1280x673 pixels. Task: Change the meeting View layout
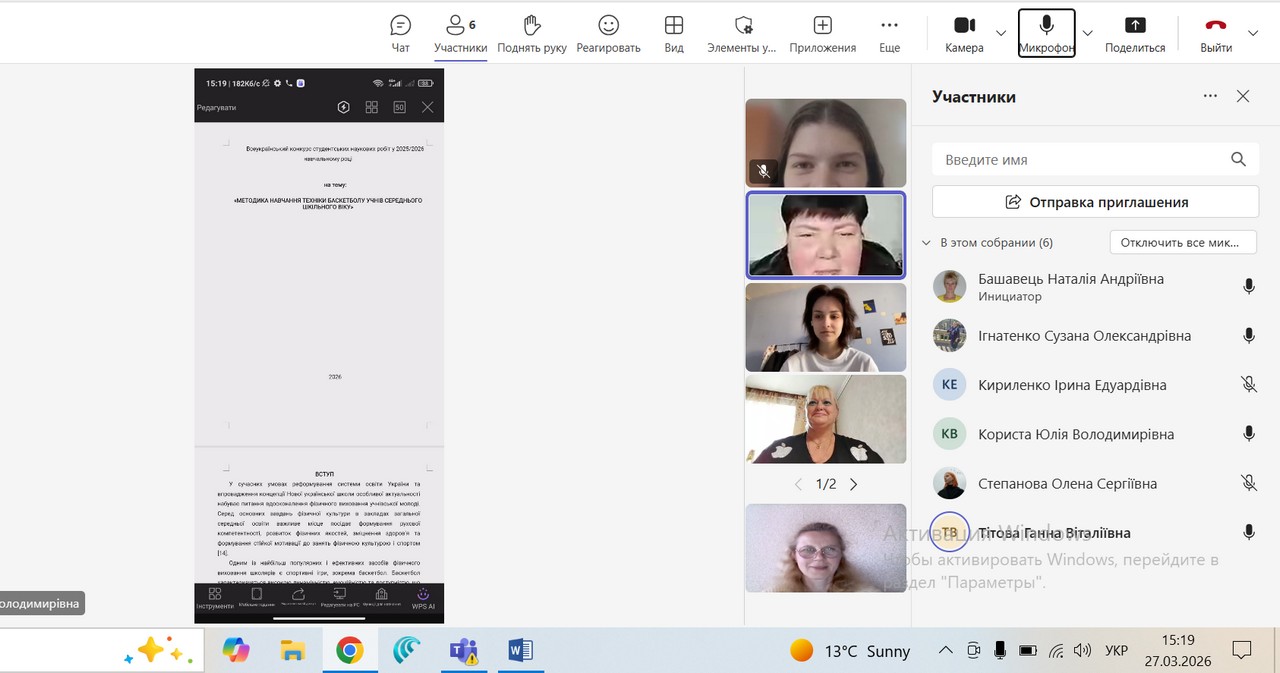tap(674, 33)
